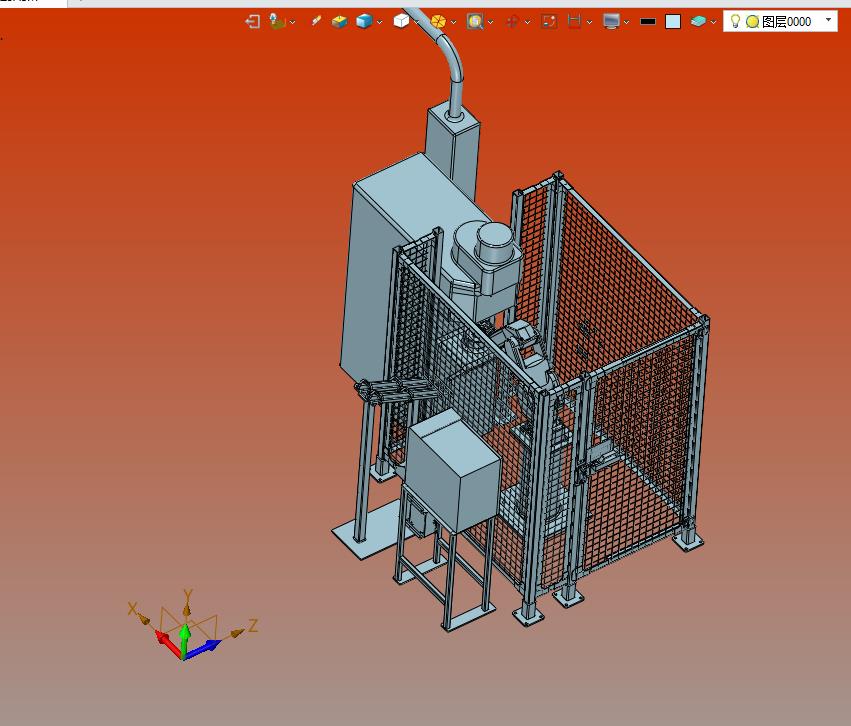851x726 pixels.
Task: Expand the arrow beside the teal layers icon
Action: (x=713, y=22)
